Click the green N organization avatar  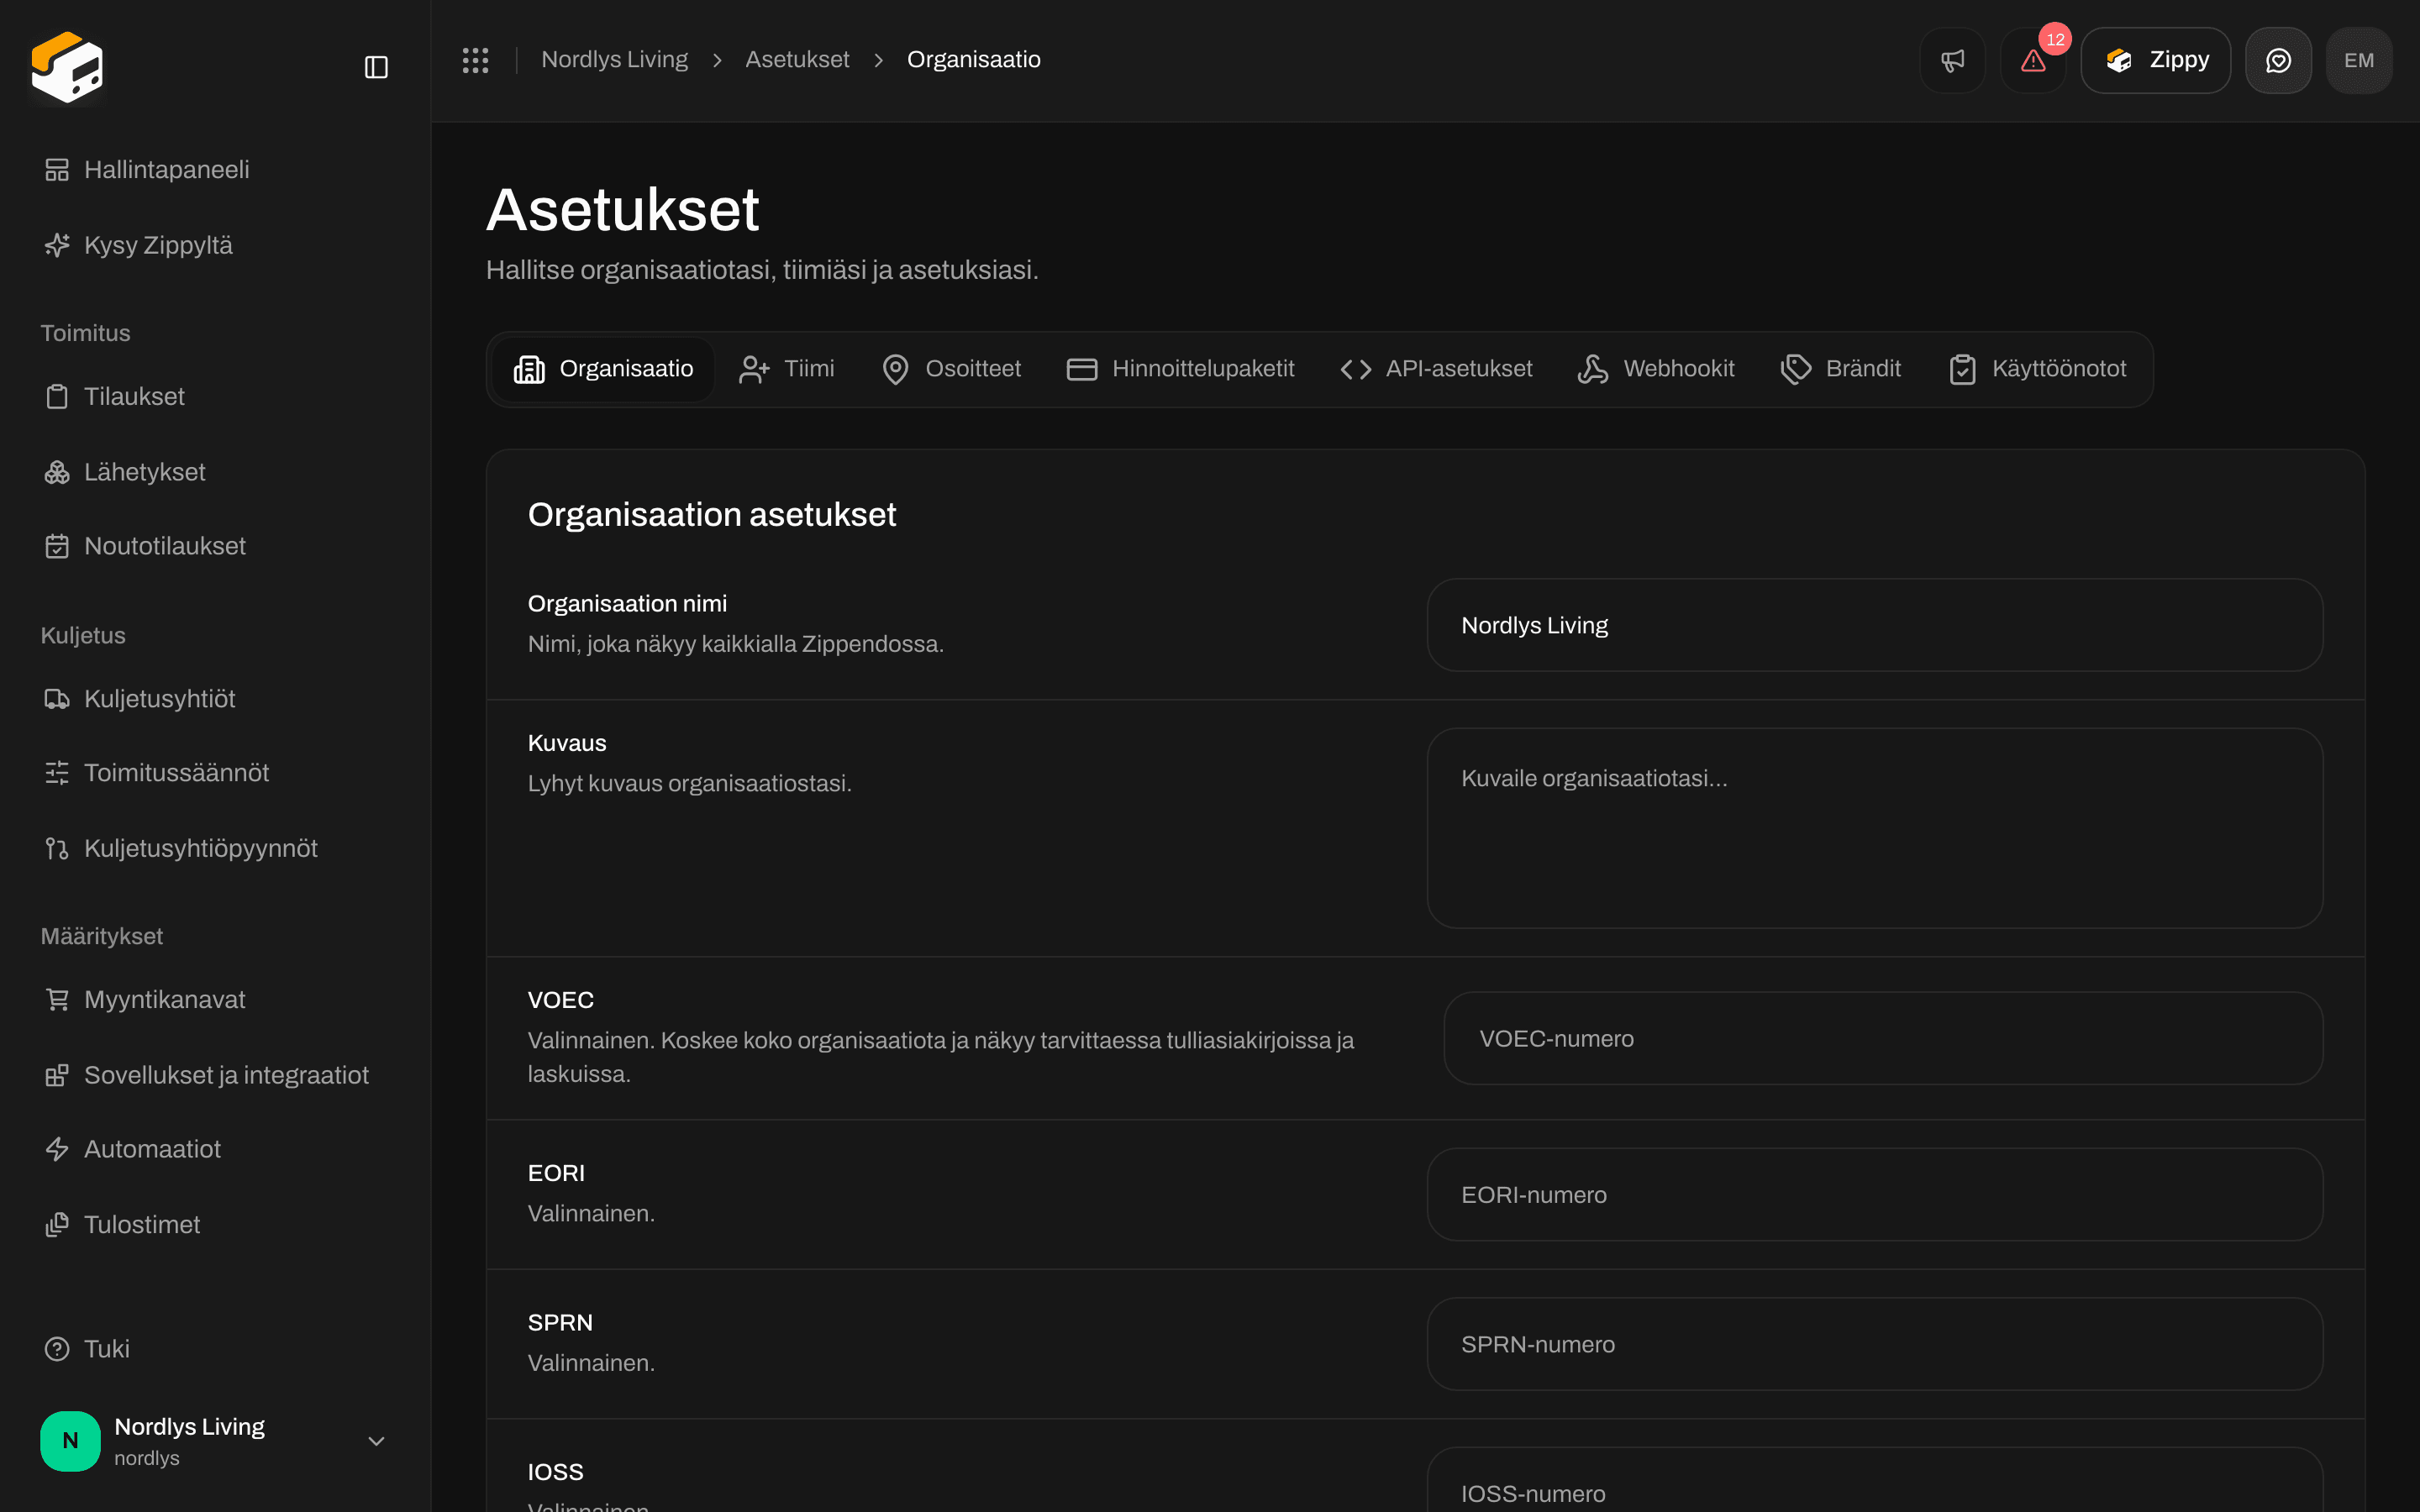[70, 1441]
